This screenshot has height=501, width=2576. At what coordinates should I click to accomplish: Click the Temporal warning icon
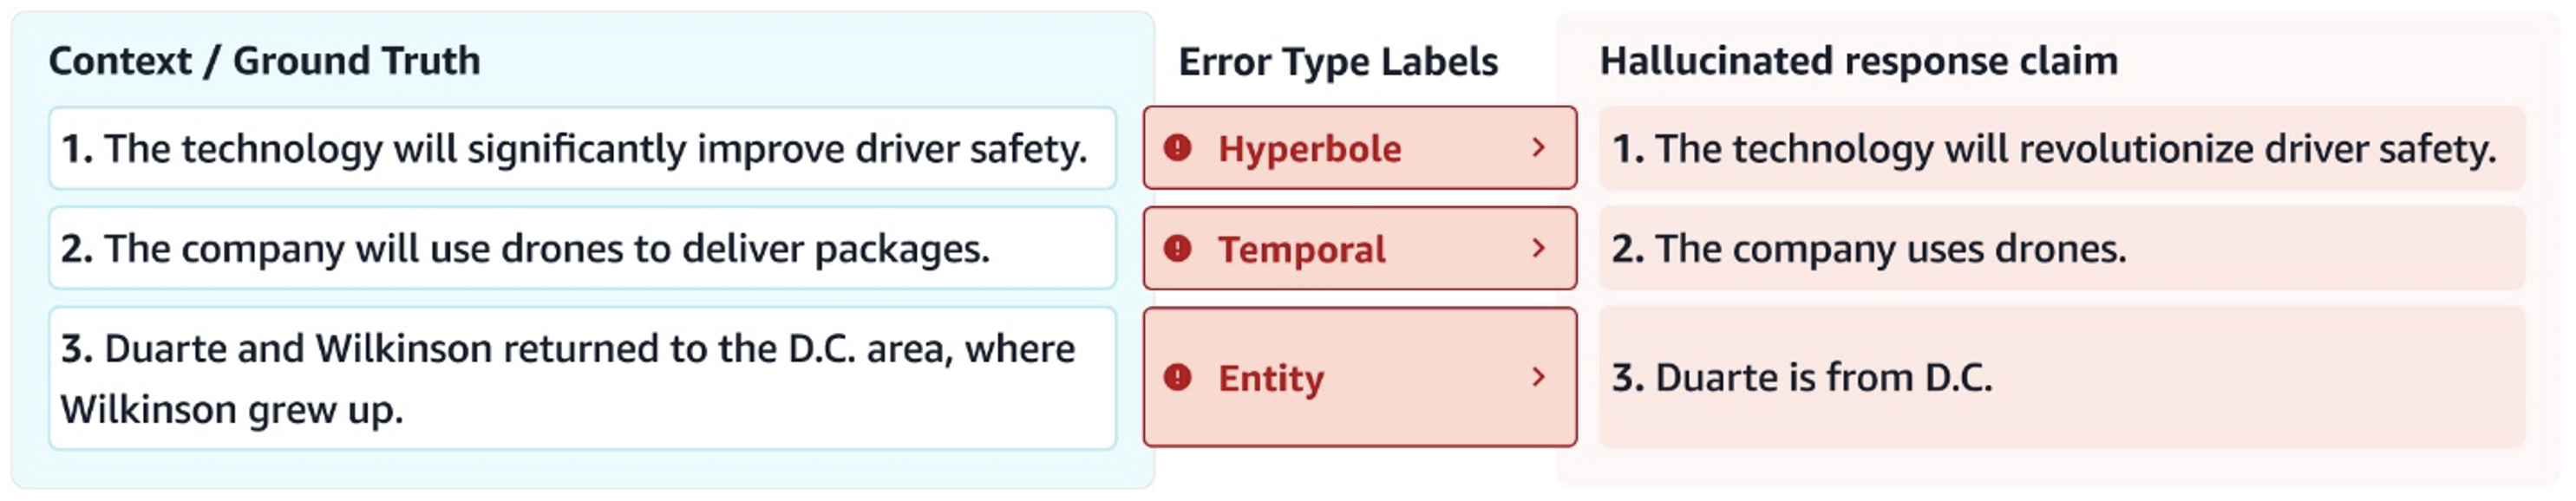1177,248
